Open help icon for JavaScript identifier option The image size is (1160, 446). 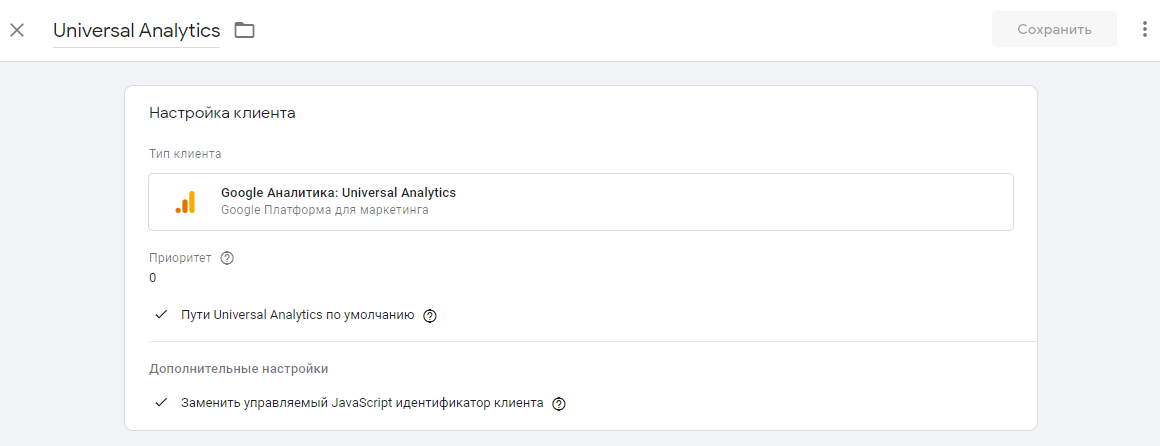tap(559, 404)
